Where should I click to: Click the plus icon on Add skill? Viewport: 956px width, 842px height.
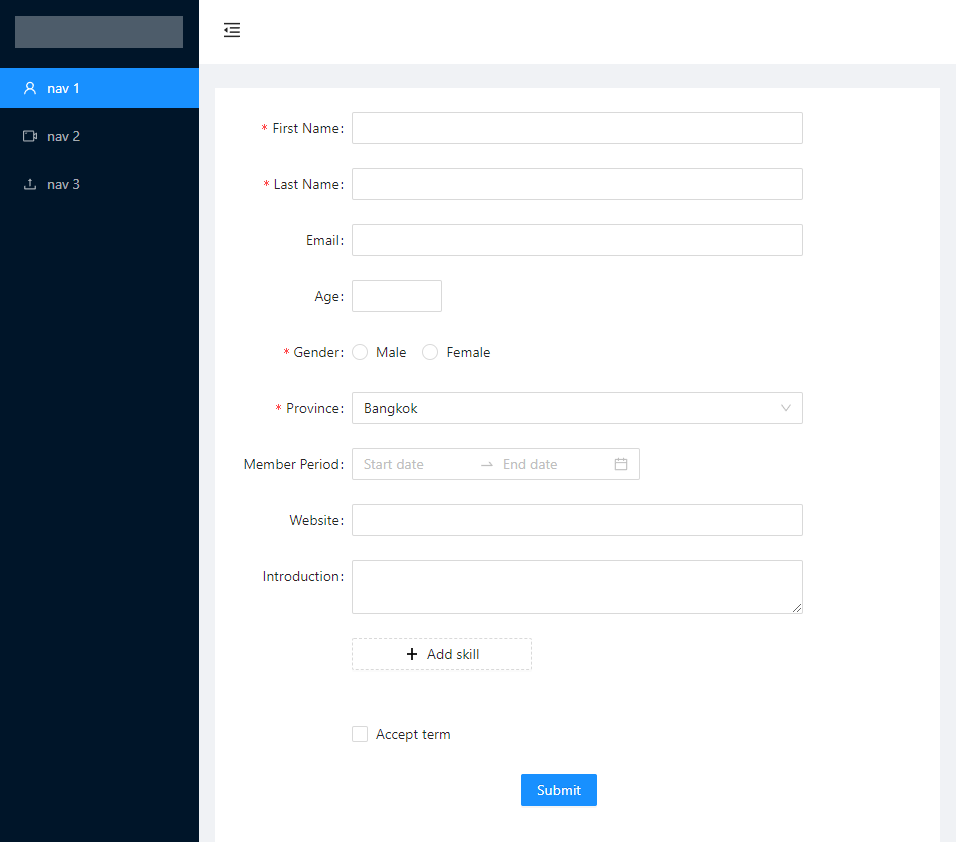(x=412, y=654)
